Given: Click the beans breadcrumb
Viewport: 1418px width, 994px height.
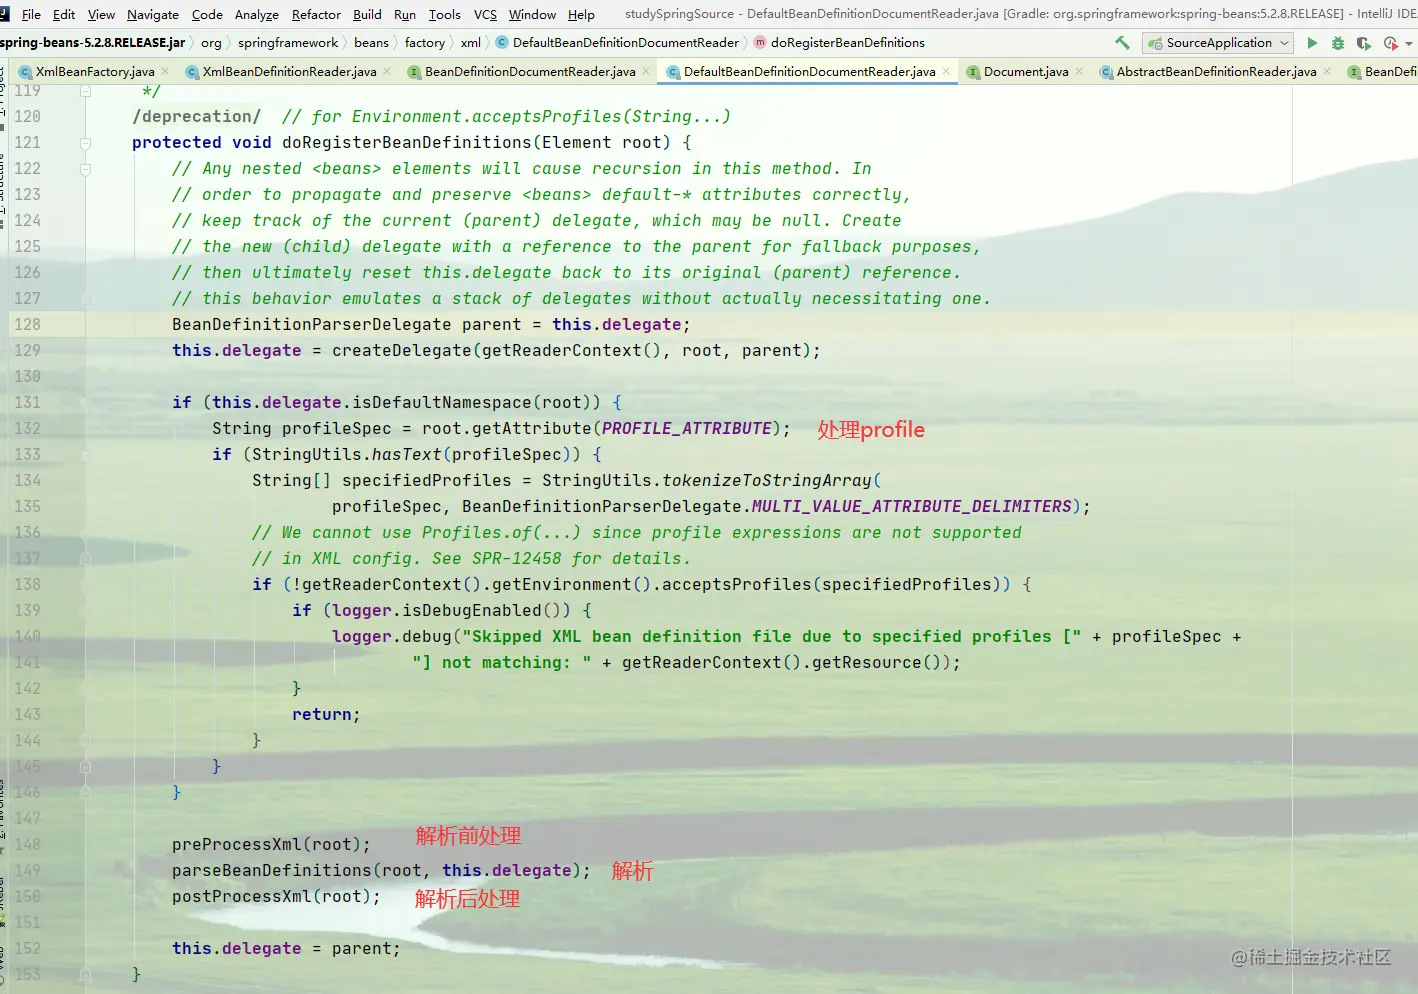Looking at the screenshot, I should click(x=371, y=43).
